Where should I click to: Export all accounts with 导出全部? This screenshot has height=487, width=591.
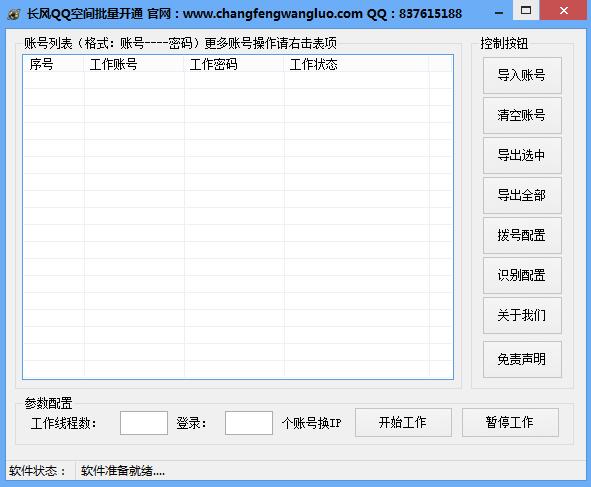point(522,195)
